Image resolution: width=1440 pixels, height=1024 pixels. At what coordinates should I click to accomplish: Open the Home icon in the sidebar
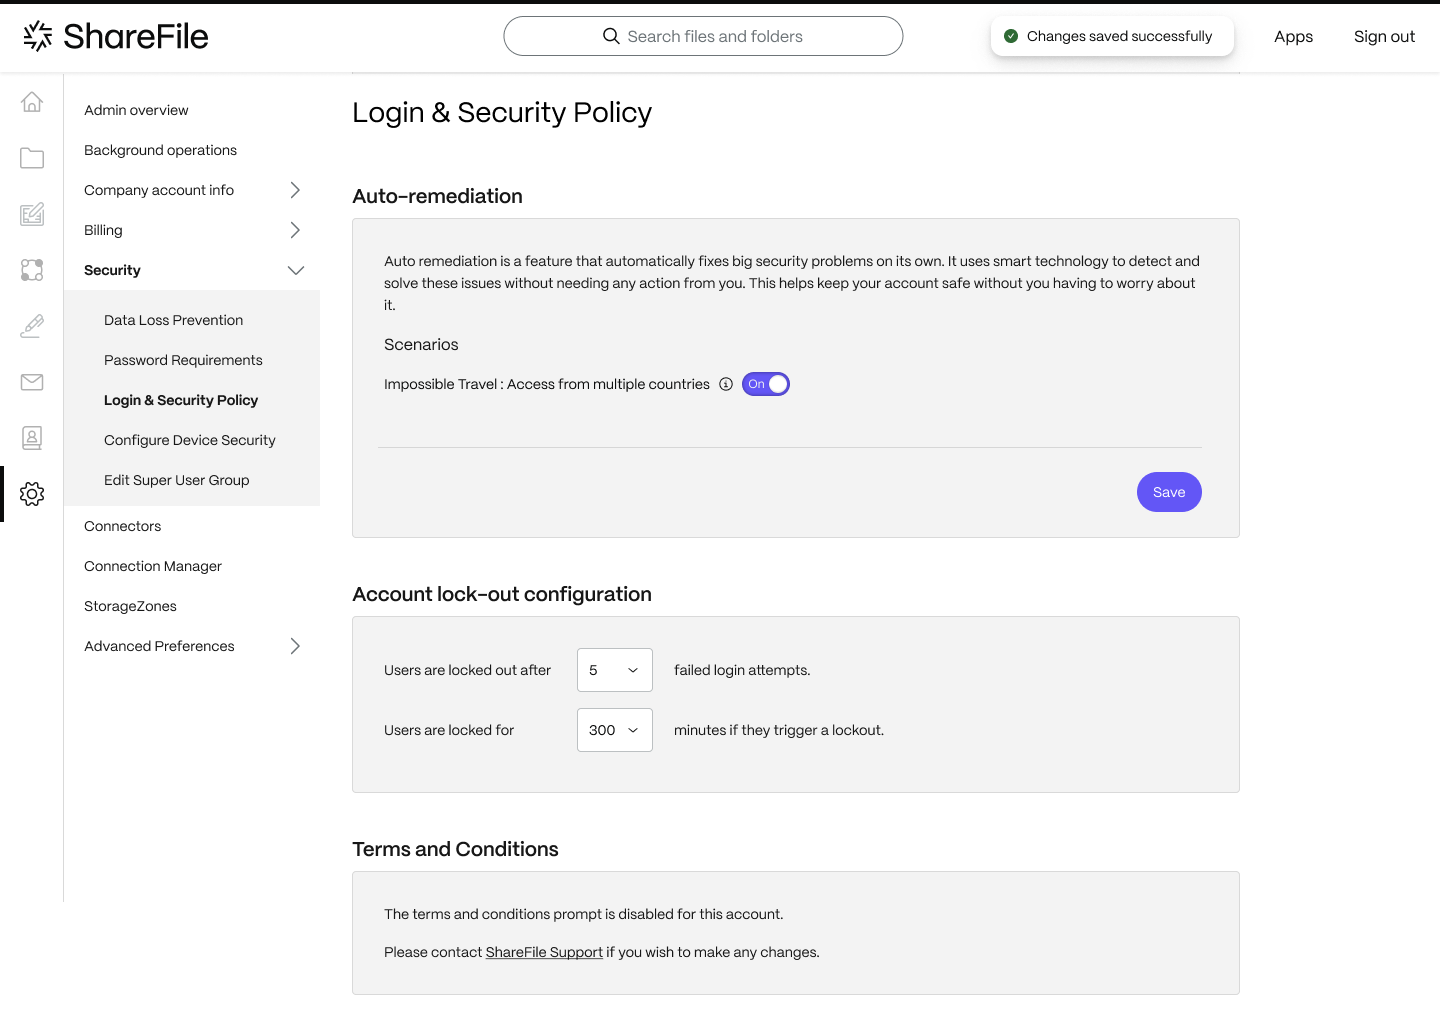pos(32,102)
